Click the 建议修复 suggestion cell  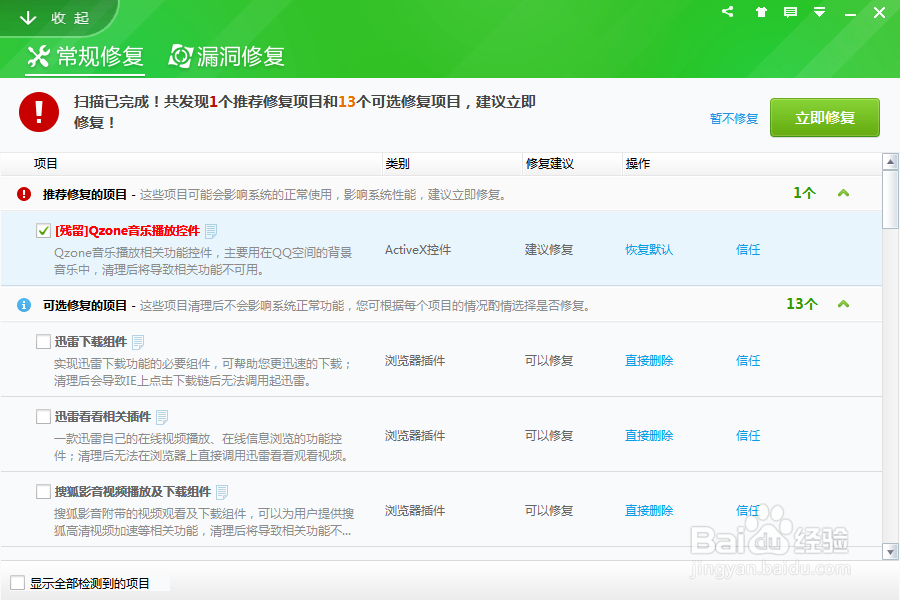[549, 250]
